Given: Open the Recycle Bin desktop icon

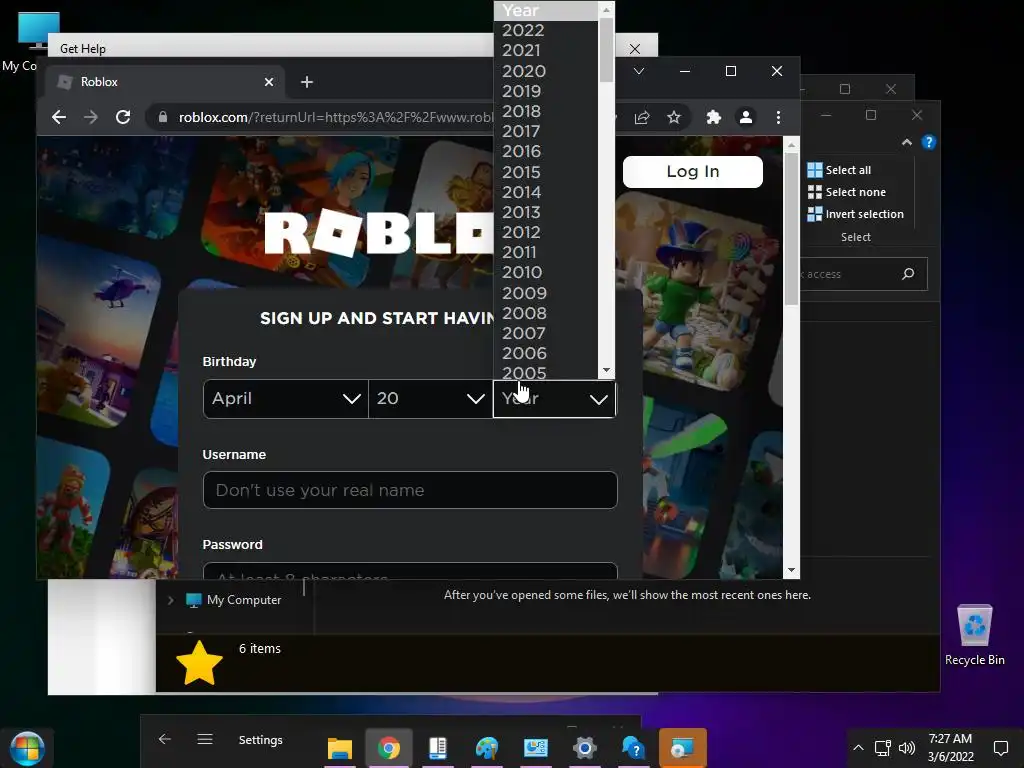Looking at the screenshot, I should click(x=974, y=635).
